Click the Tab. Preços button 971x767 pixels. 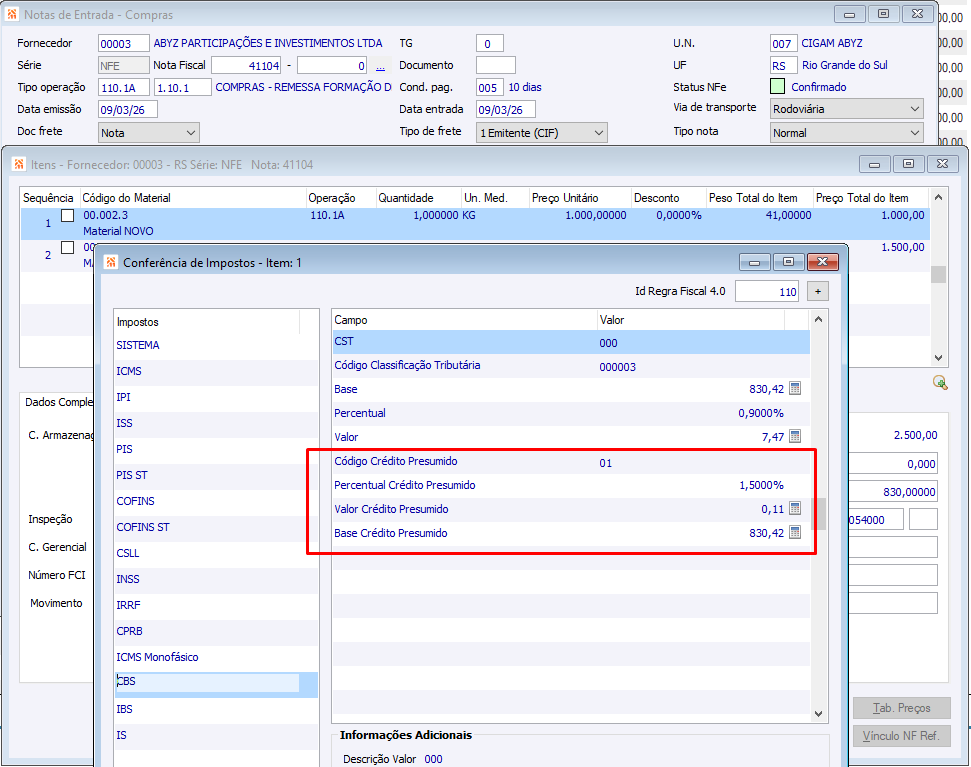point(900,708)
